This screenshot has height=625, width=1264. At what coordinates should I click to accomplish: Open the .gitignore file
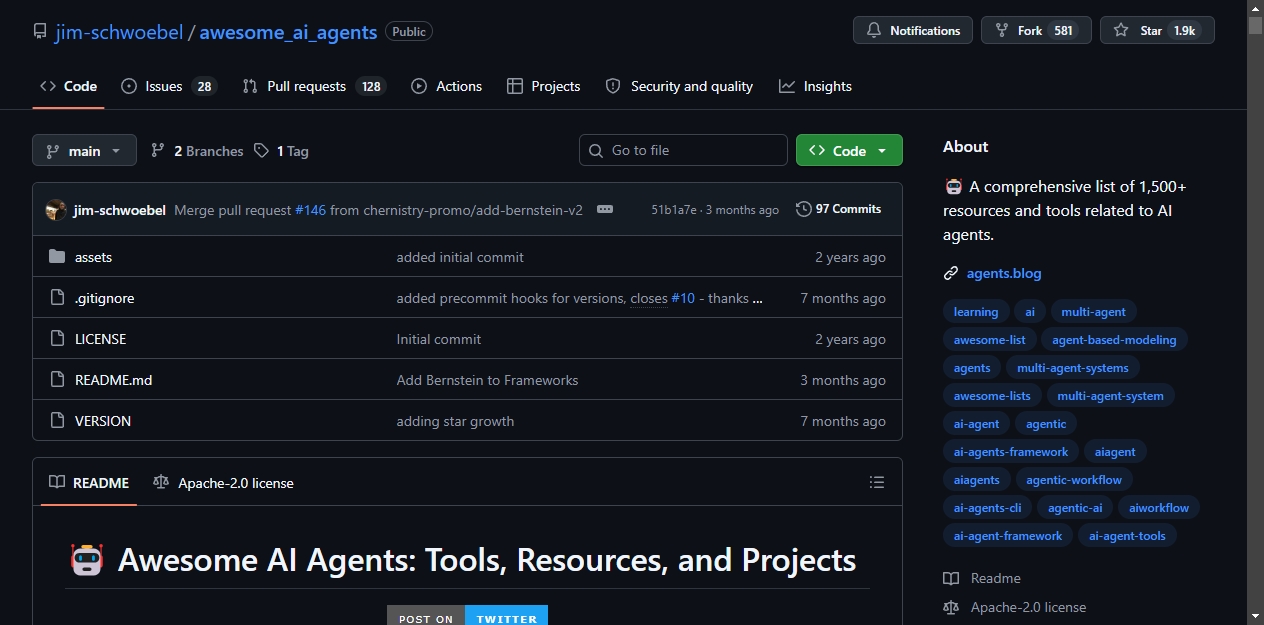click(104, 298)
